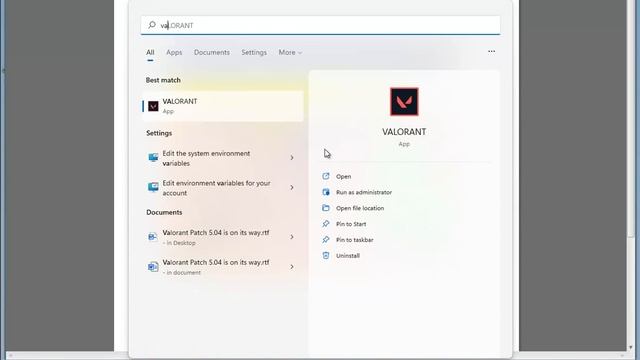Switch to the Settings tab
640x360 pixels.
point(254,52)
